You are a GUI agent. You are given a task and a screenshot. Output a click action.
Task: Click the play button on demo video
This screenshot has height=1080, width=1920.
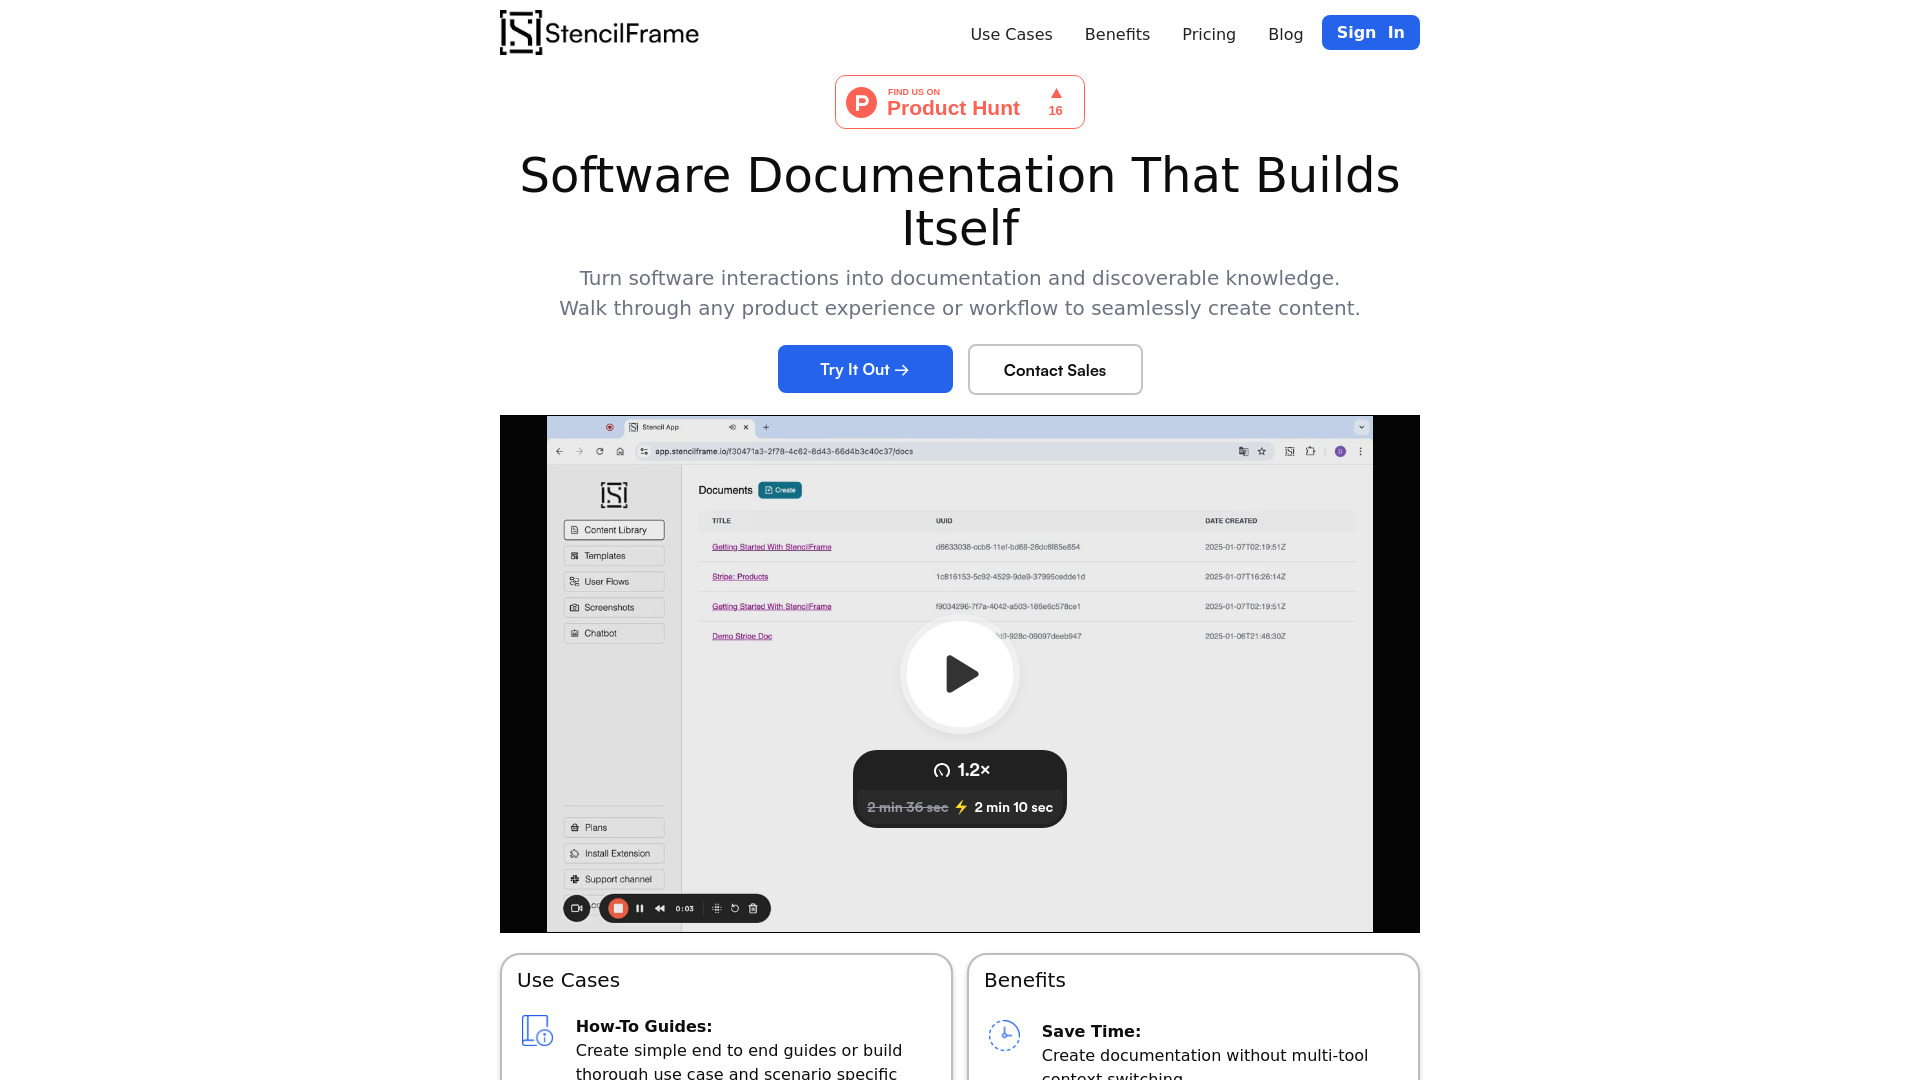click(960, 674)
